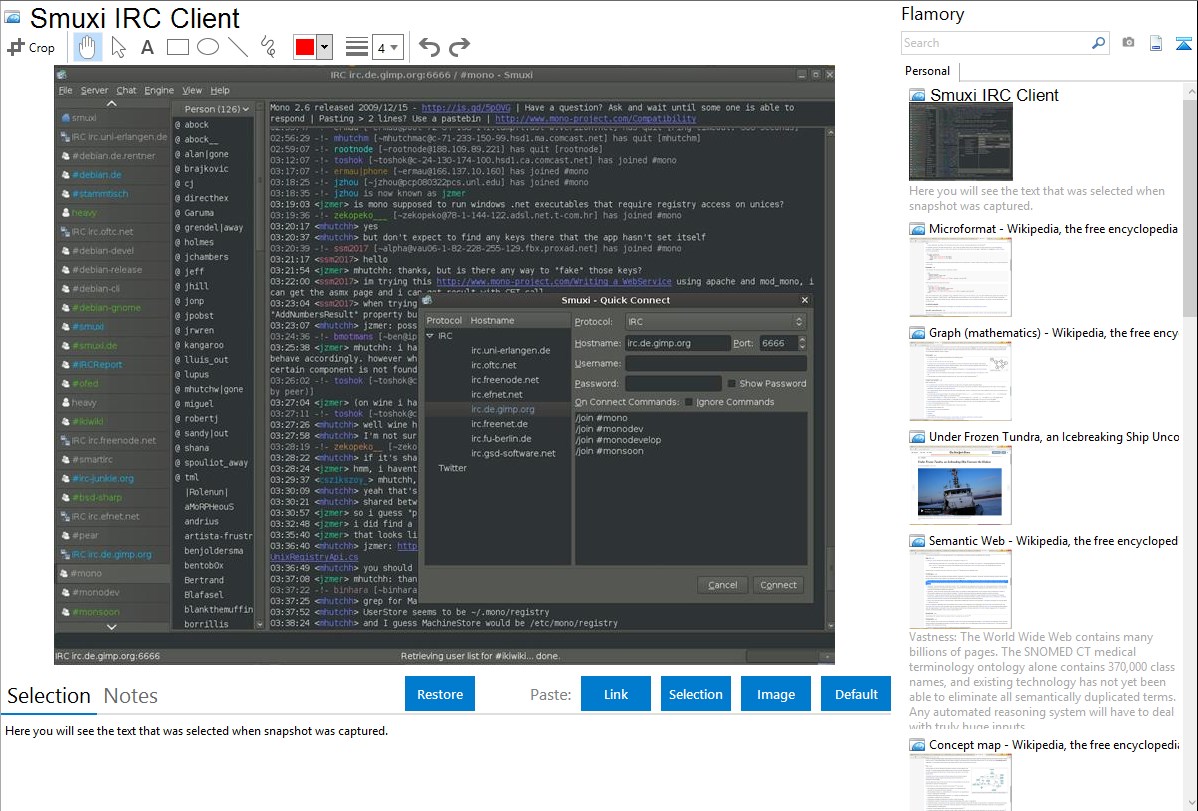Open the color picker dropdown arrow
Viewport: 1198px width, 811px height.
(324, 47)
